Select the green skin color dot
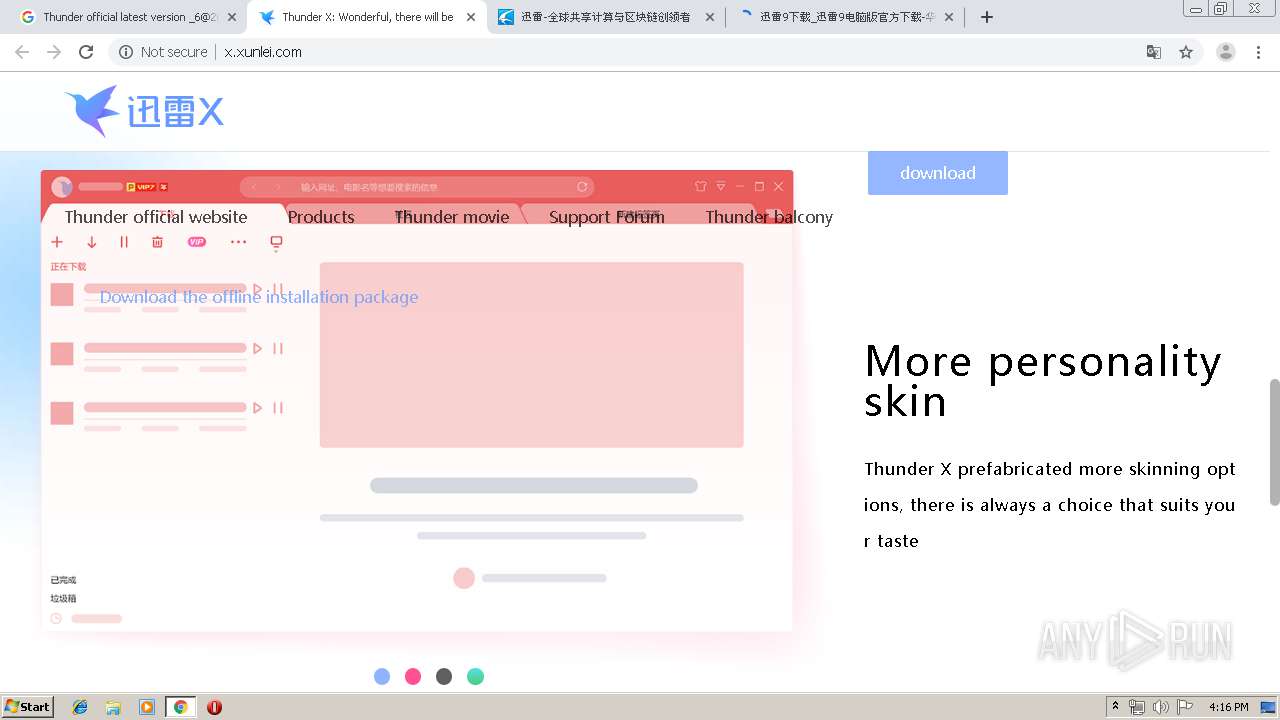 pos(476,677)
